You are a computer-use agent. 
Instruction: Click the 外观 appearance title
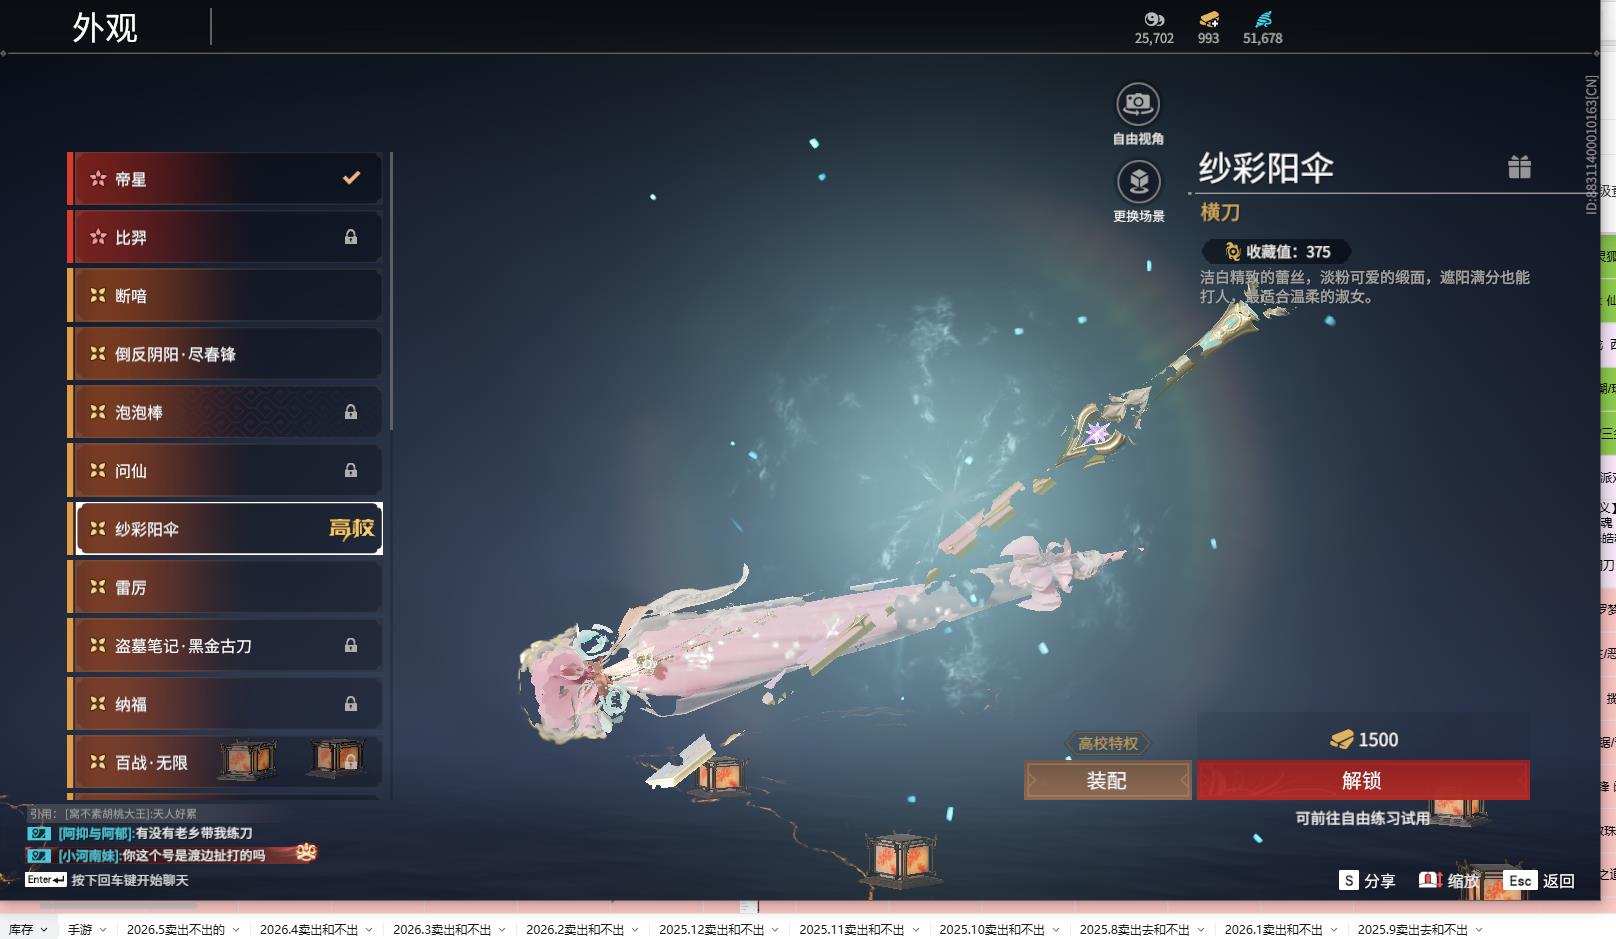tap(105, 27)
